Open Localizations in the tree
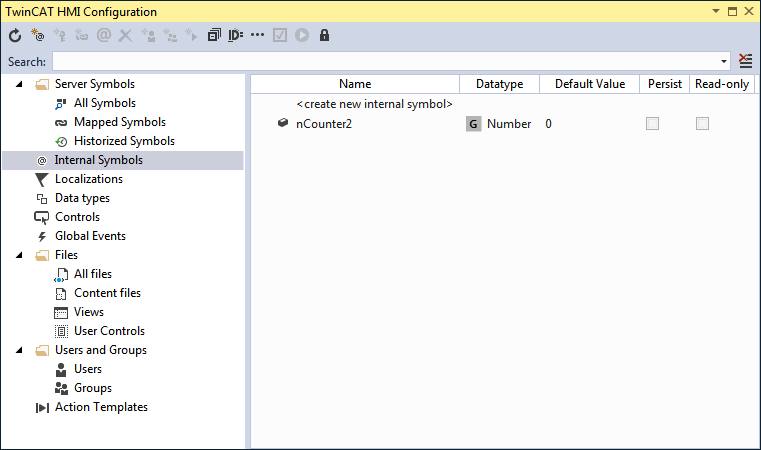Image resolution: width=761 pixels, height=450 pixels. (89, 179)
